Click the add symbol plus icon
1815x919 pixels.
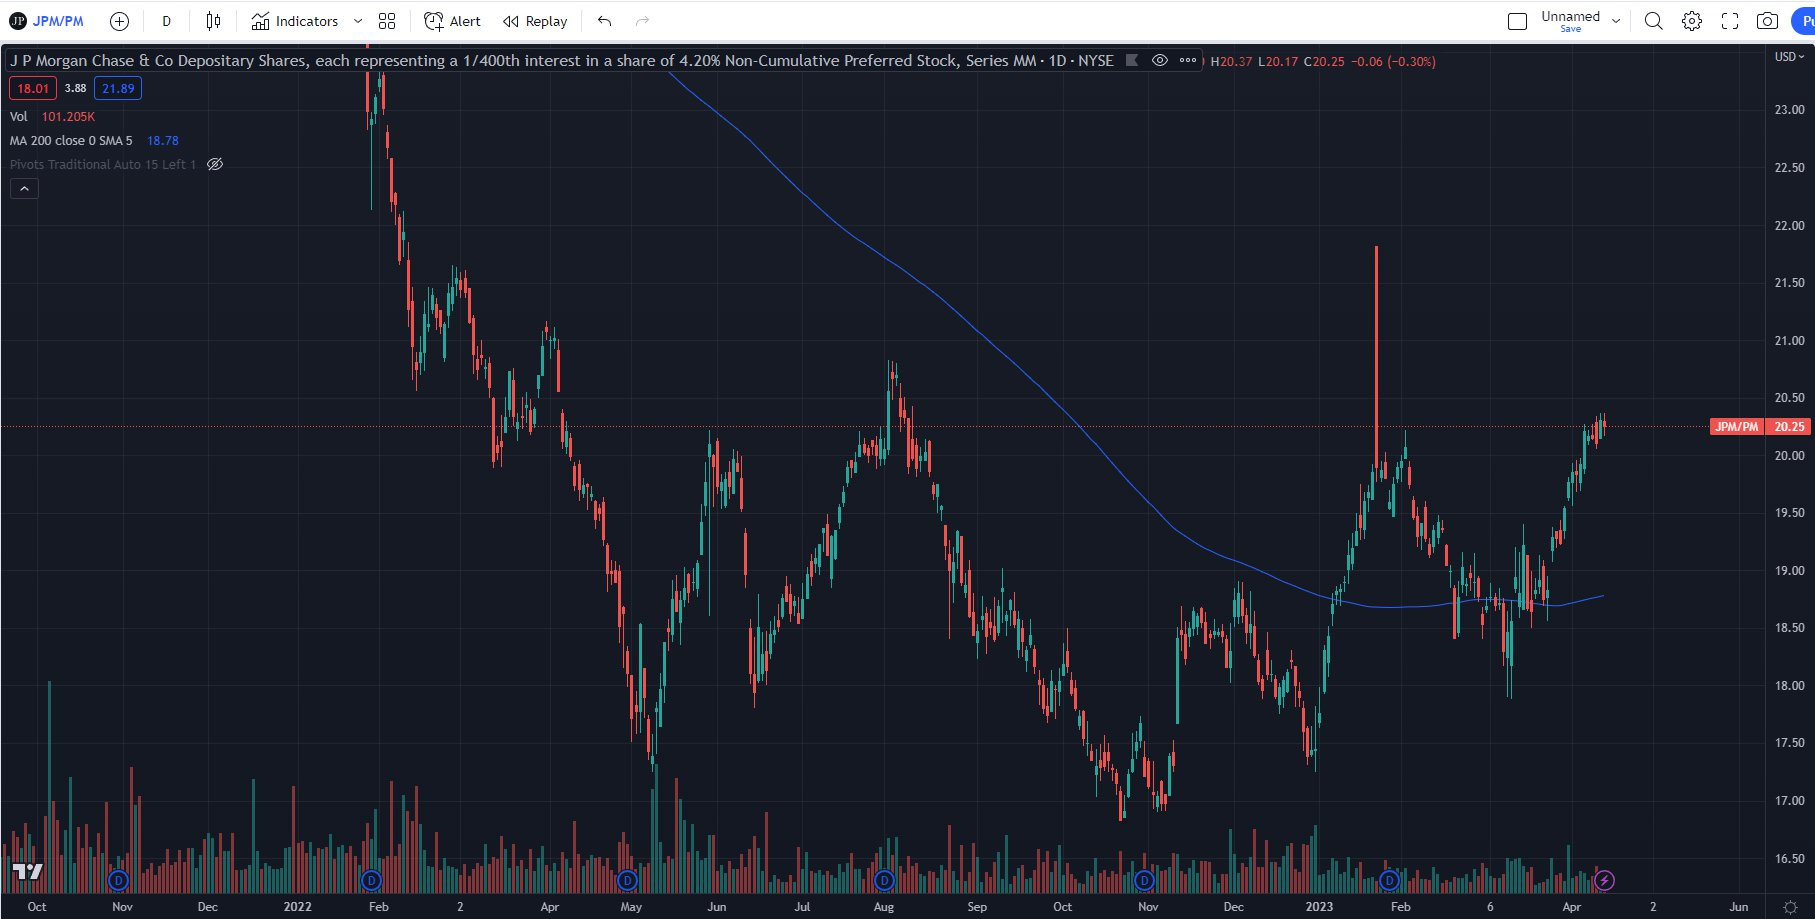click(119, 21)
